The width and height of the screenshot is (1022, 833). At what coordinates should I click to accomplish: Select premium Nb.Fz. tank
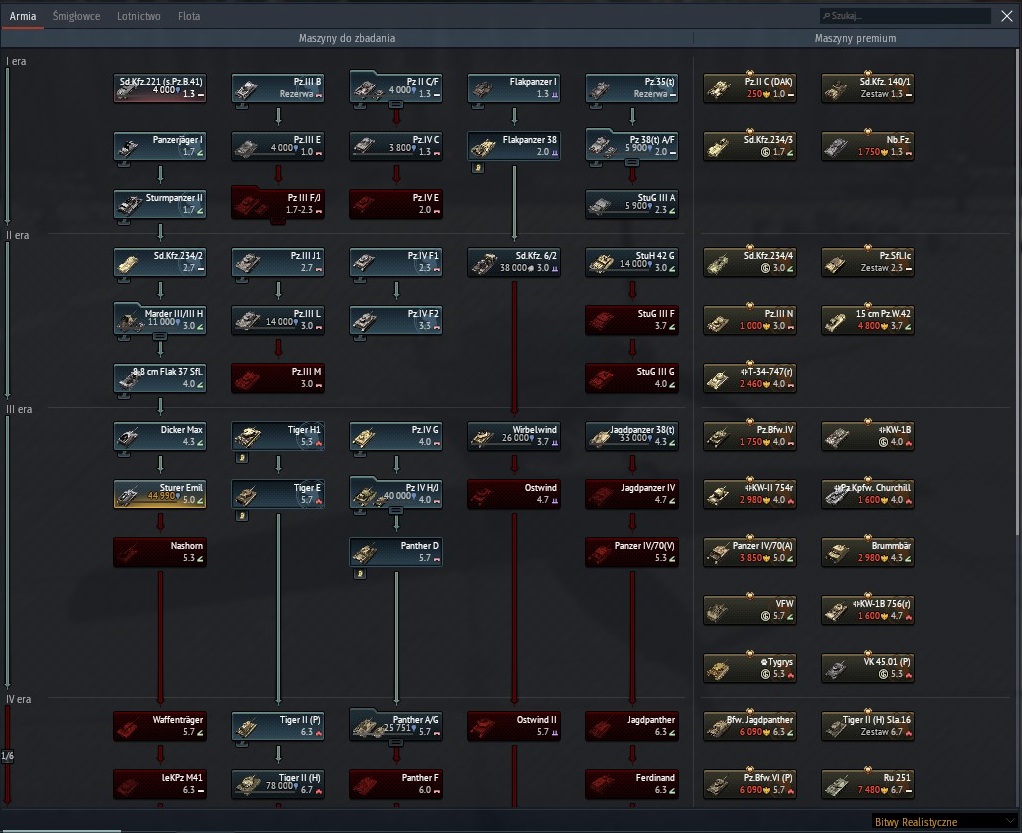click(868, 146)
